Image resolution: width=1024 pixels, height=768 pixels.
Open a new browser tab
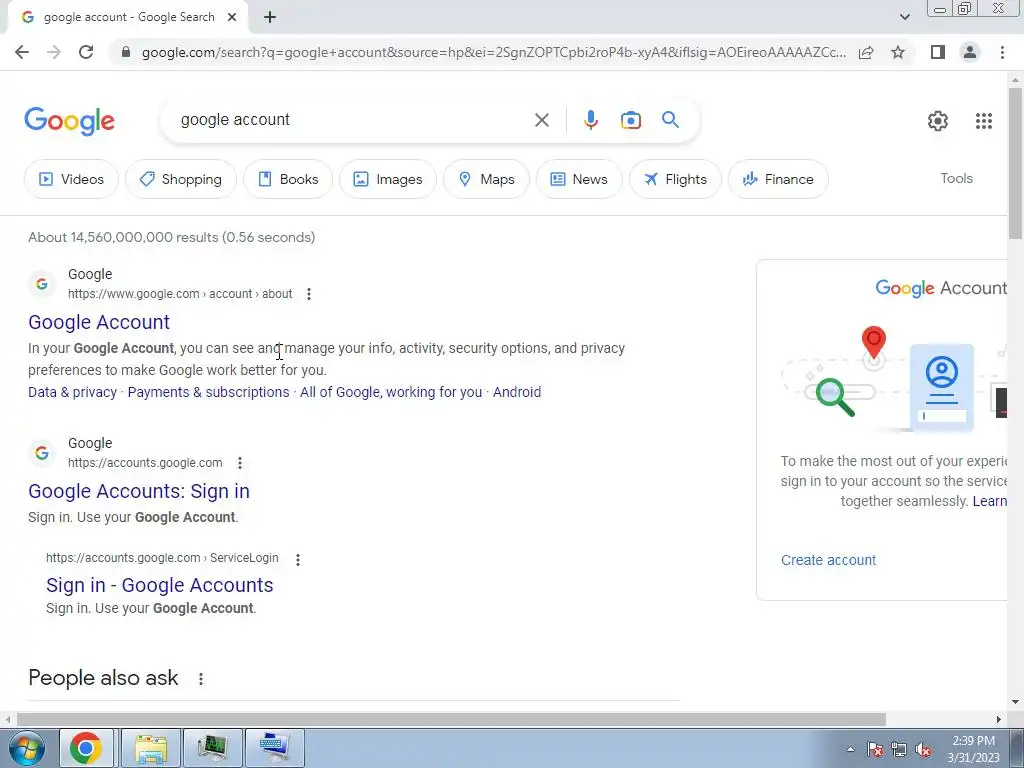pyautogui.click(x=270, y=18)
